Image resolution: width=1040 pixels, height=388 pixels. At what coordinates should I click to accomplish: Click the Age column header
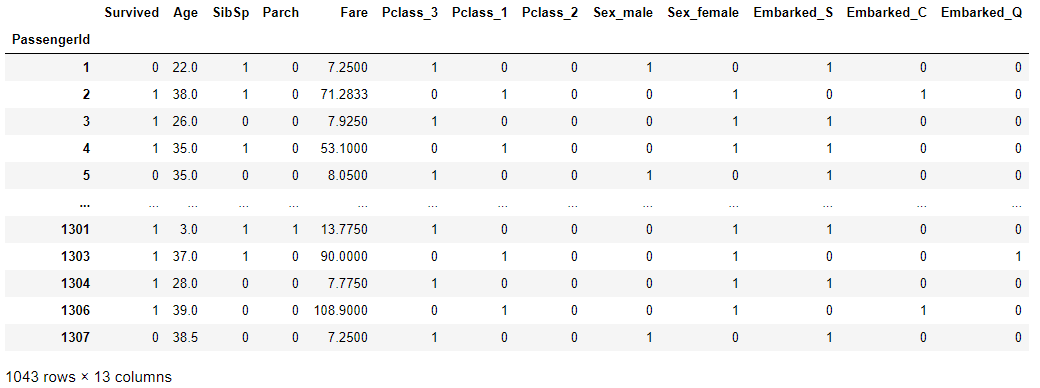[x=185, y=13]
